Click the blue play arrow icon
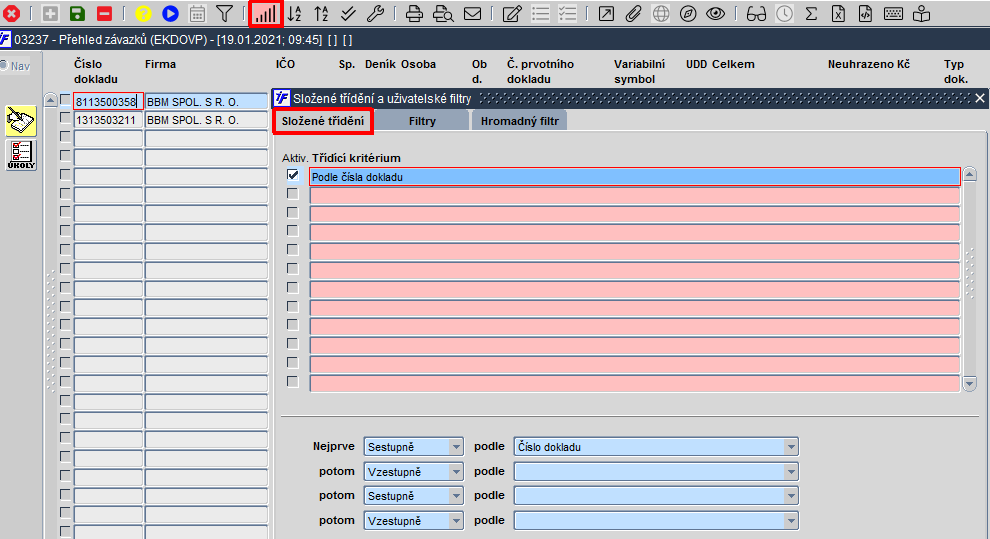The height and width of the screenshot is (539, 990). (x=170, y=13)
